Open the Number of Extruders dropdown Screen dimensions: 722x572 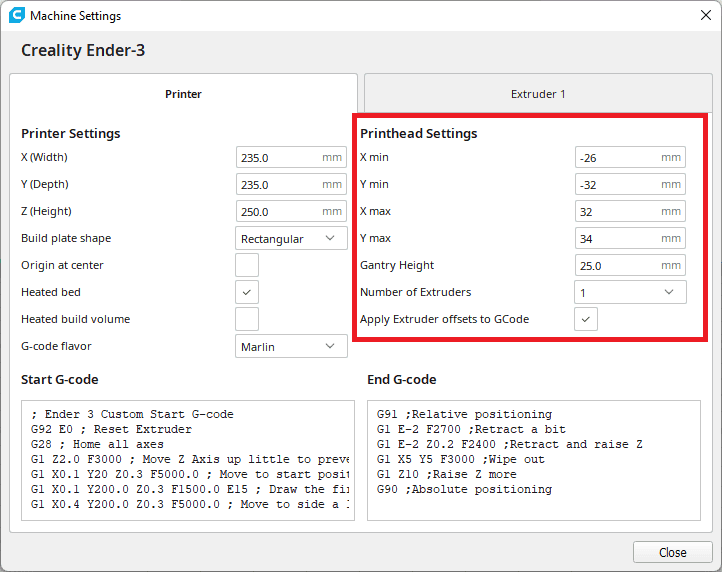tap(630, 292)
